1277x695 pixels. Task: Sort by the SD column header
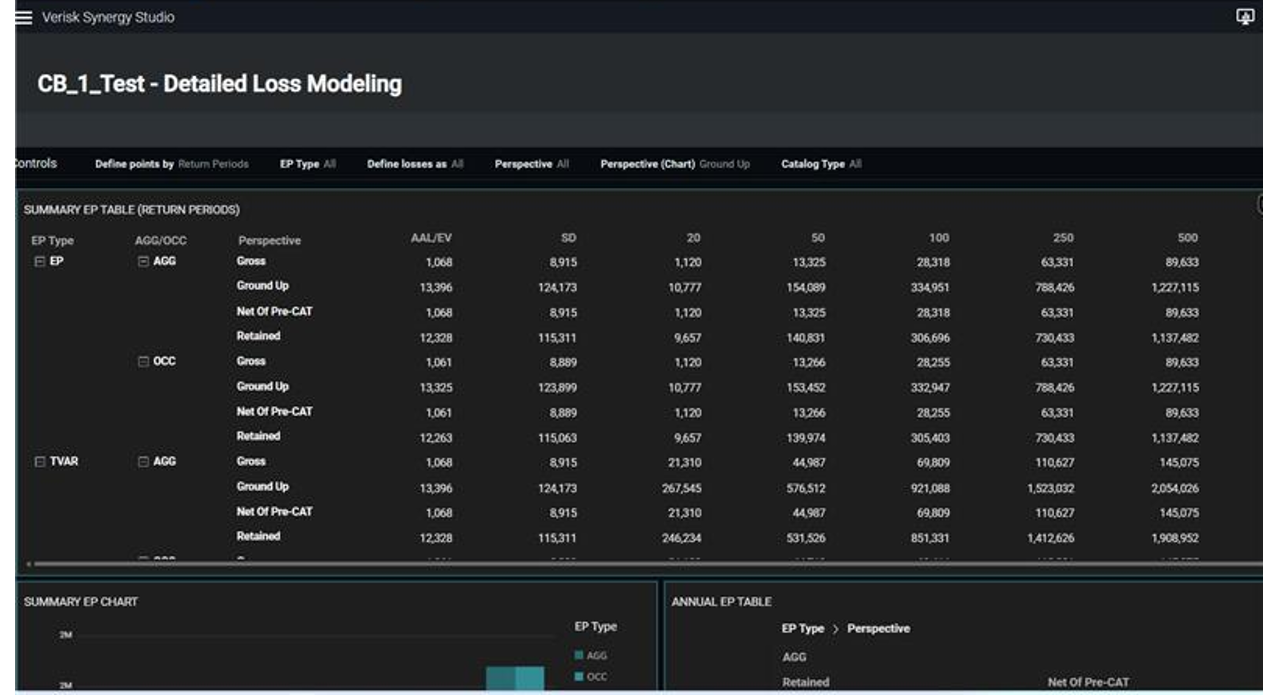570,238
